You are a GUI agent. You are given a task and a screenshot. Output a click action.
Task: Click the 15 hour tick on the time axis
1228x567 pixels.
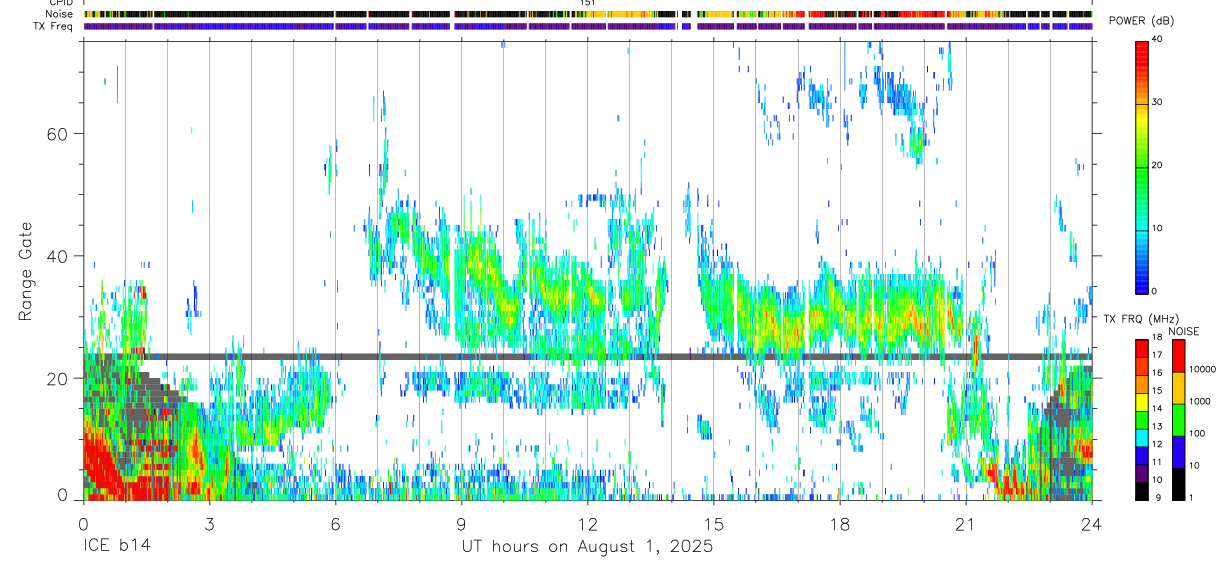713,522
